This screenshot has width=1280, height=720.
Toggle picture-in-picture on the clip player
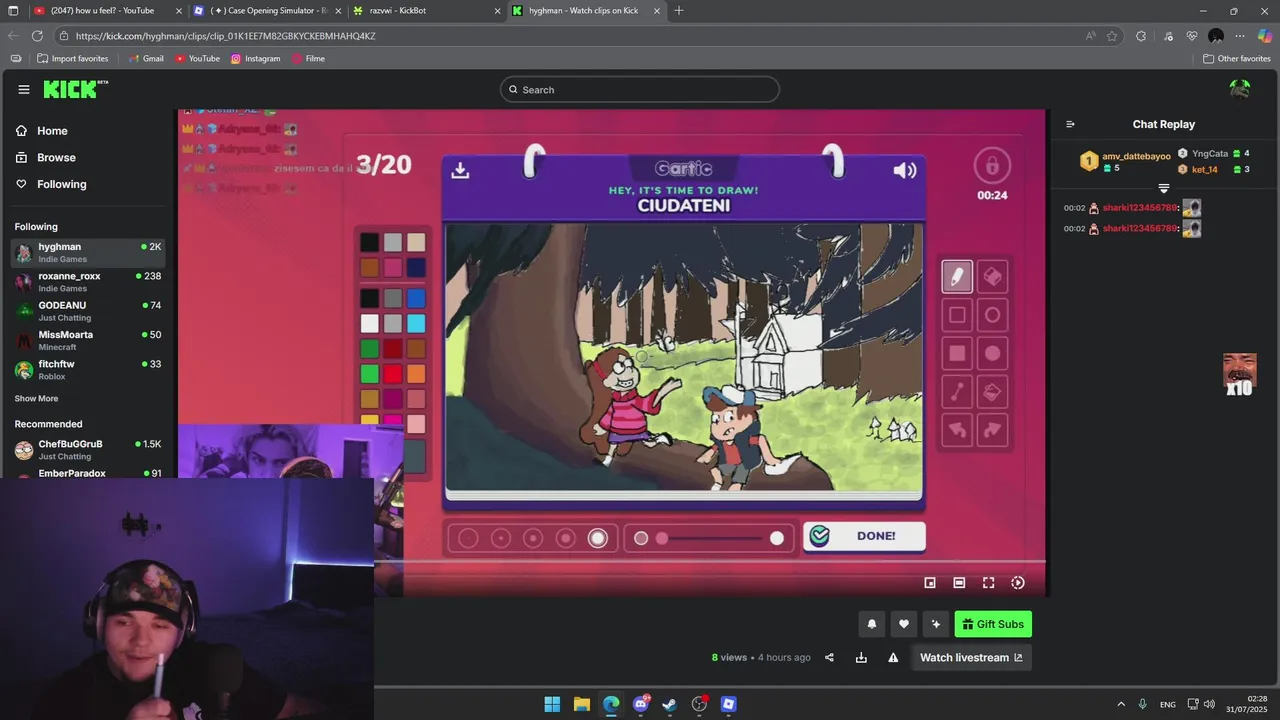pyautogui.click(x=930, y=583)
